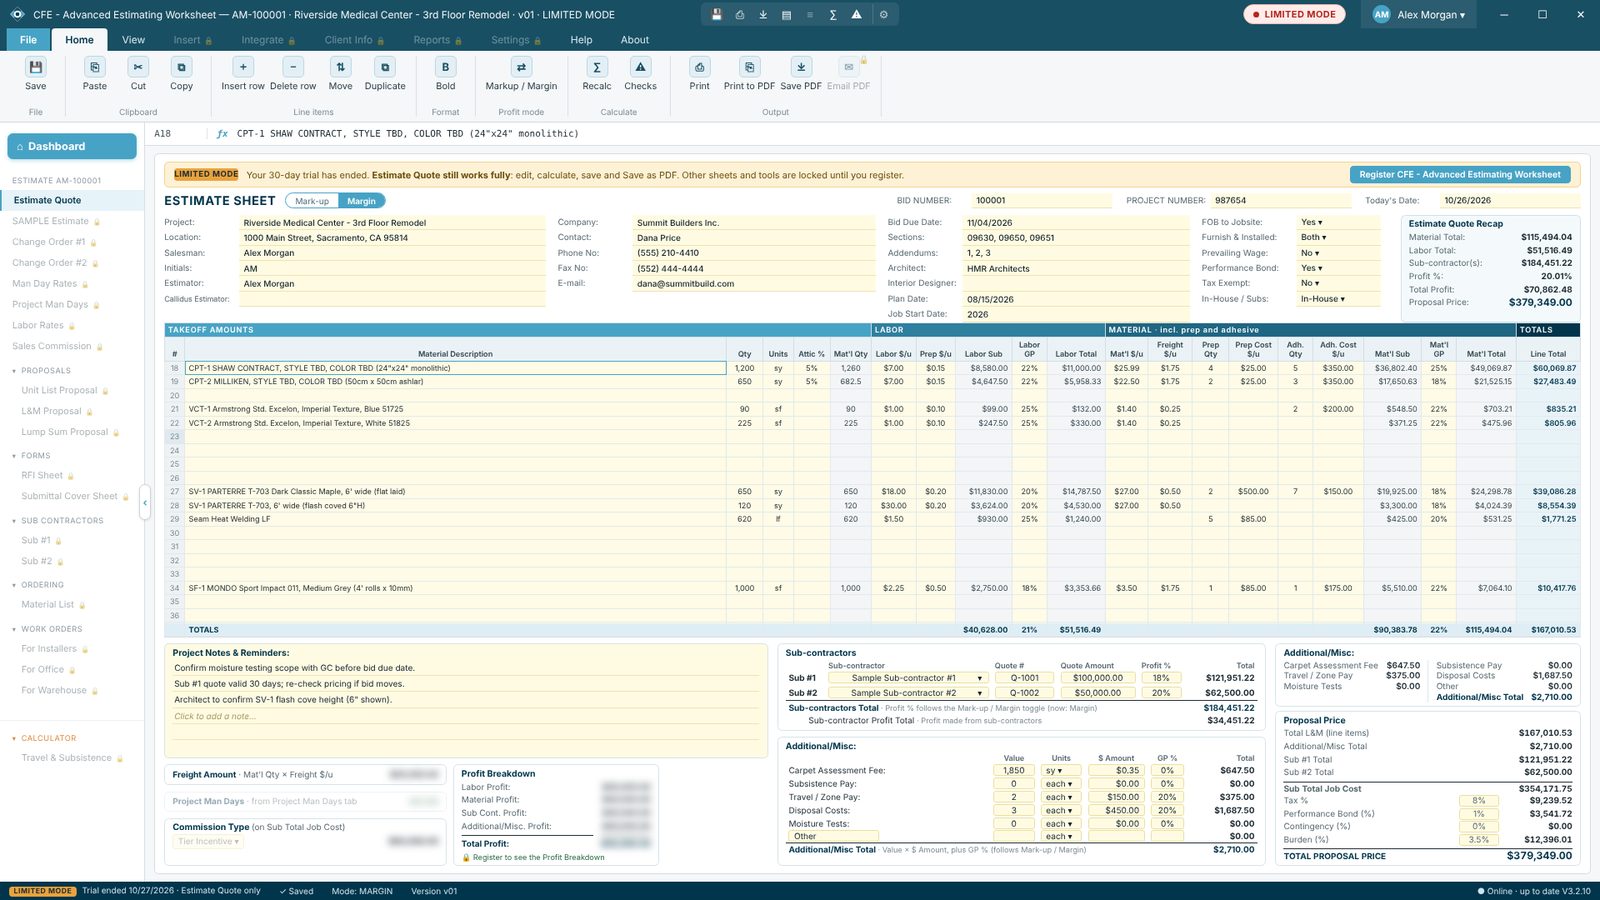
Task: Open the gear settings icon in title bar
Action: 883,15
